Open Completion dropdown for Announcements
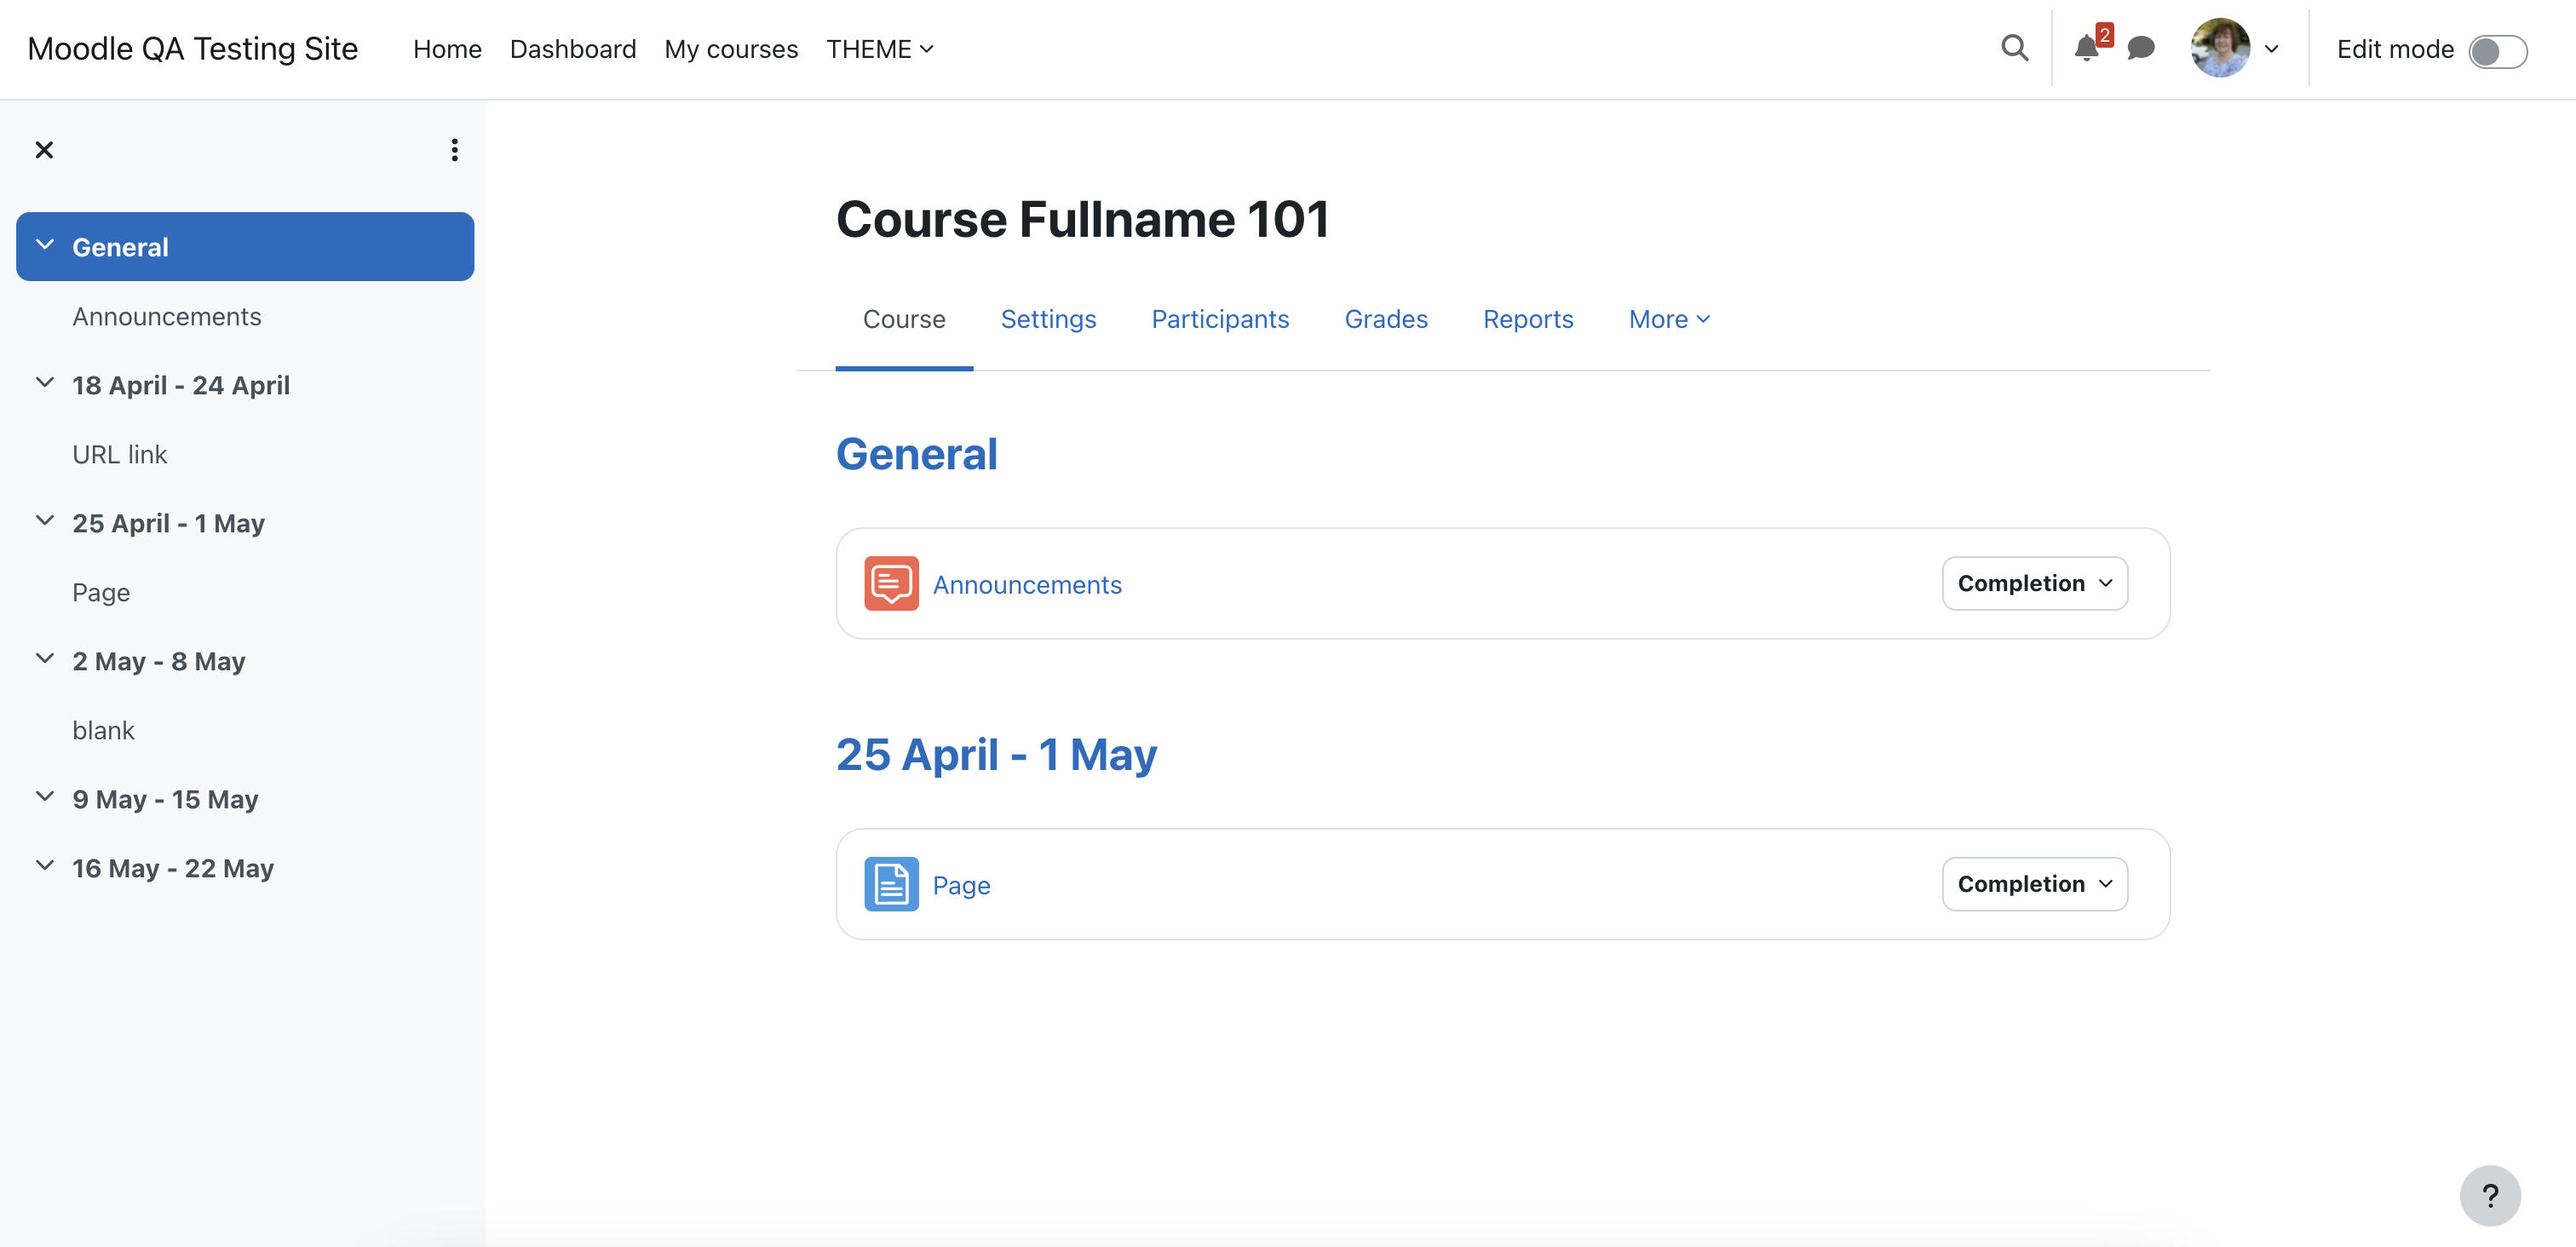This screenshot has height=1247, width=2576. (2034, 583)
